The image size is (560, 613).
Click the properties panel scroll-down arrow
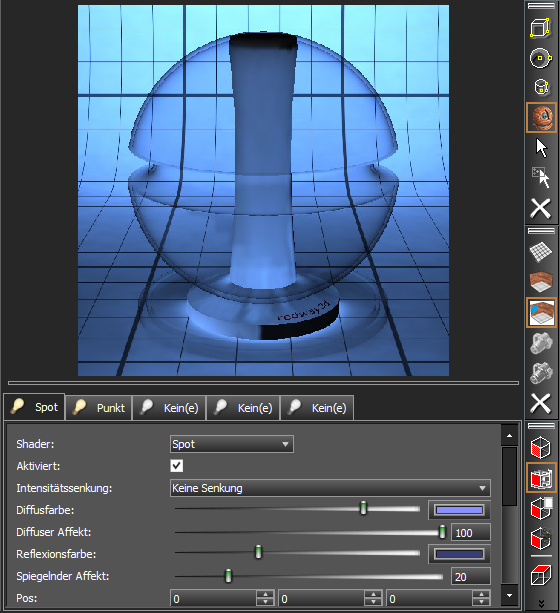tap(510, 595)
